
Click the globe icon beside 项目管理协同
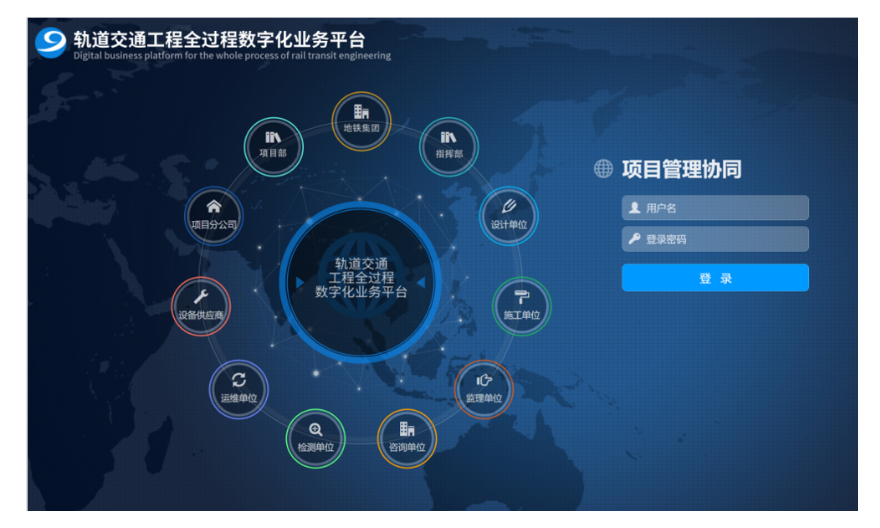point(603,169)
